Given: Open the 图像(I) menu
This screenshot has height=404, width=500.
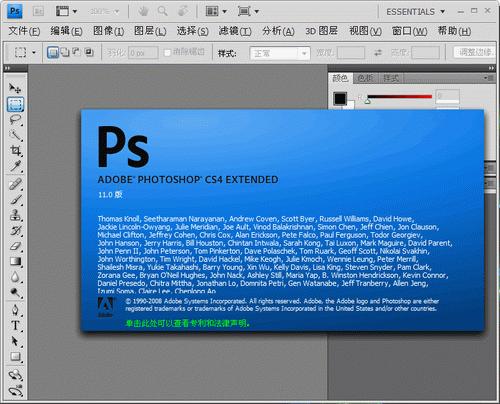Looking at the screenshot, I should [x=108, y=31].
